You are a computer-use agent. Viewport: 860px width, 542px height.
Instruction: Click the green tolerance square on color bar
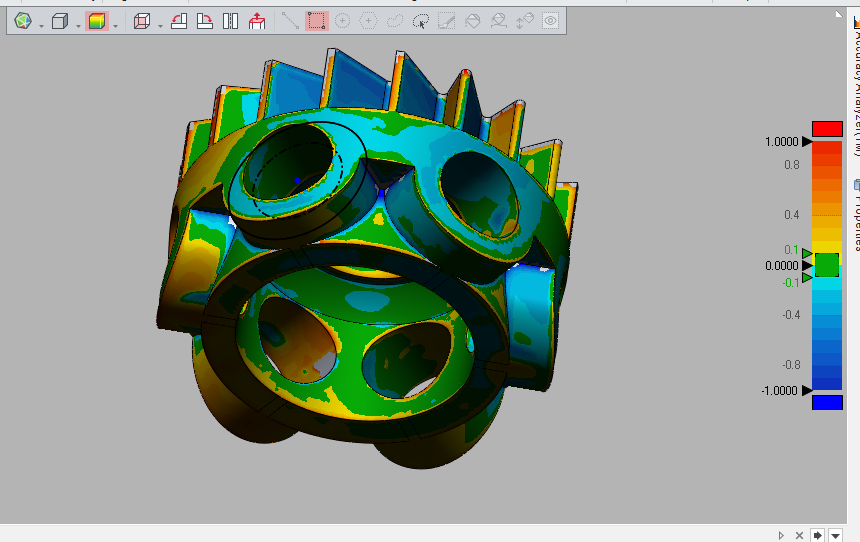pos(827,265)
